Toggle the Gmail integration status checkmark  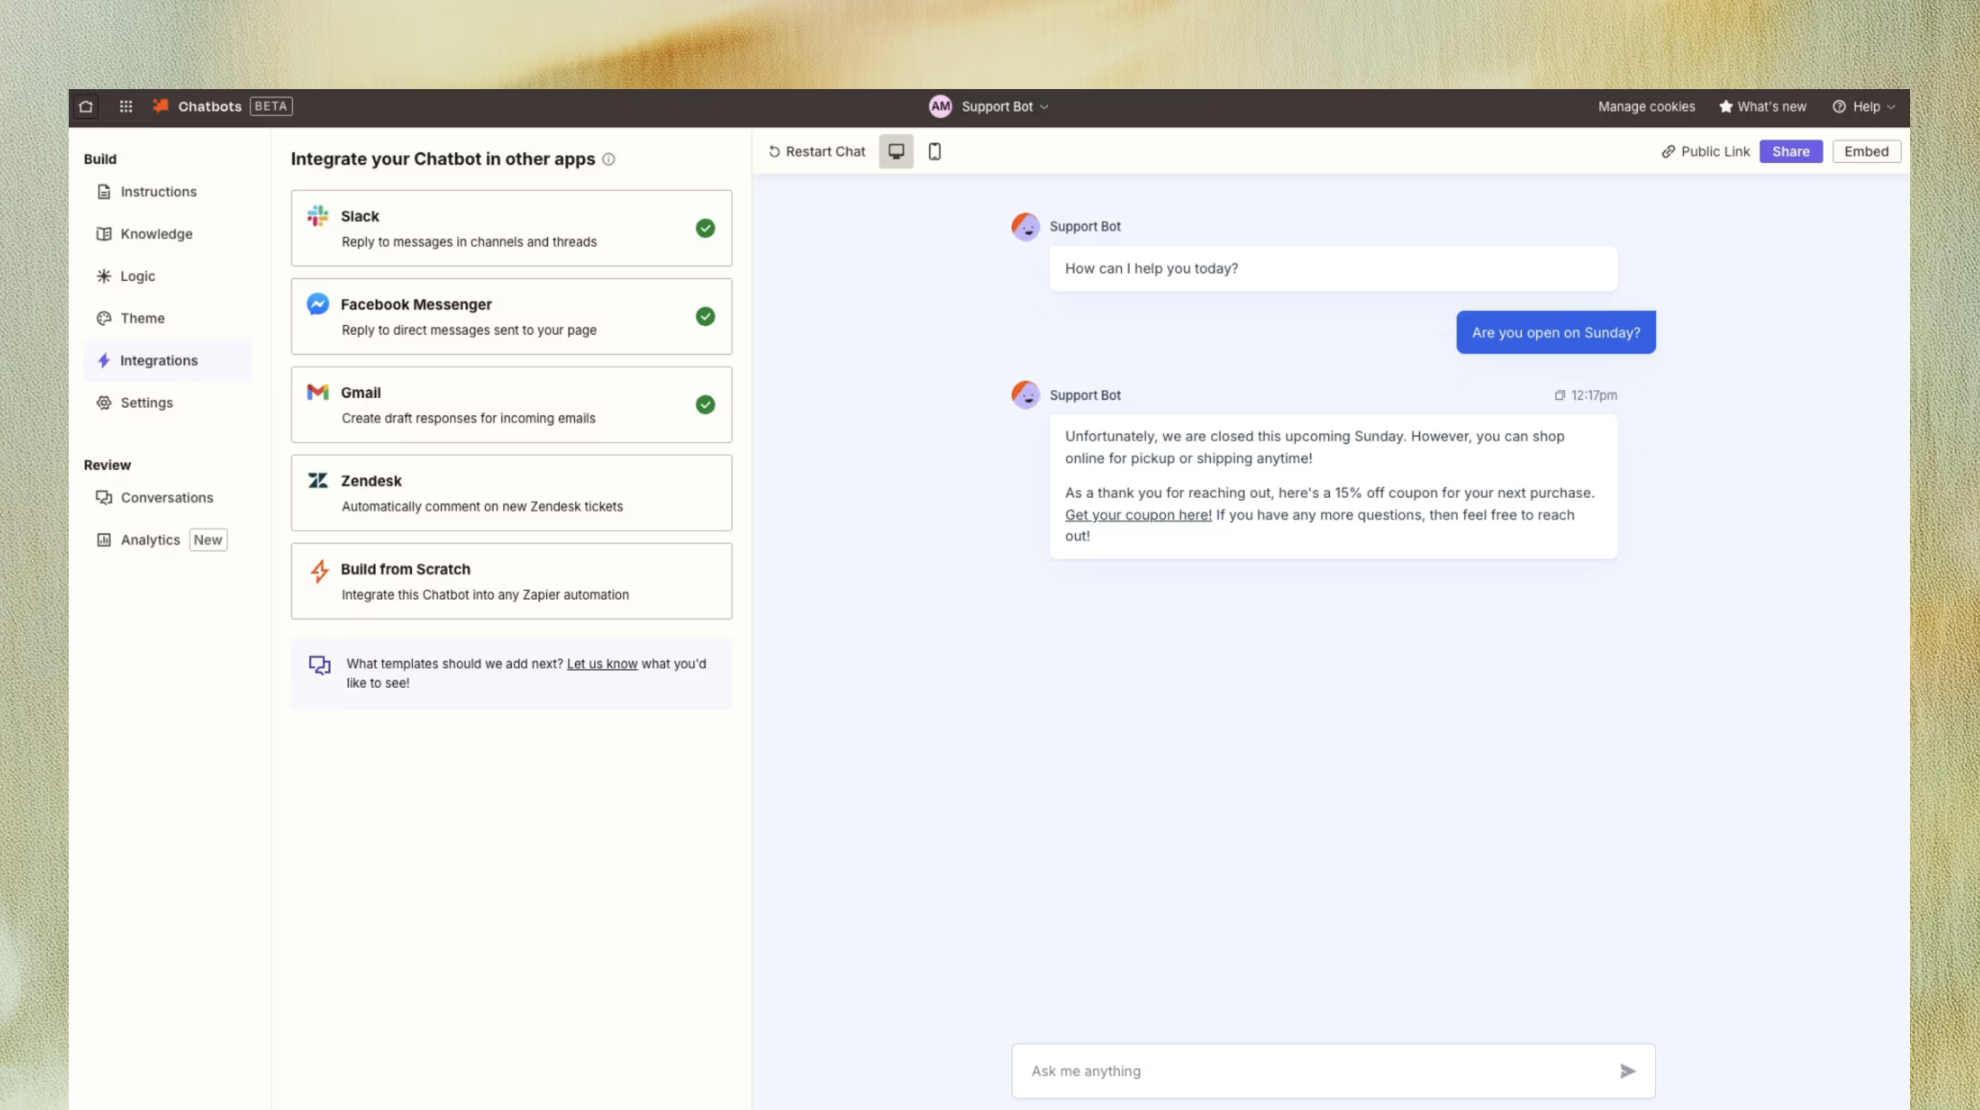(705, 405)
